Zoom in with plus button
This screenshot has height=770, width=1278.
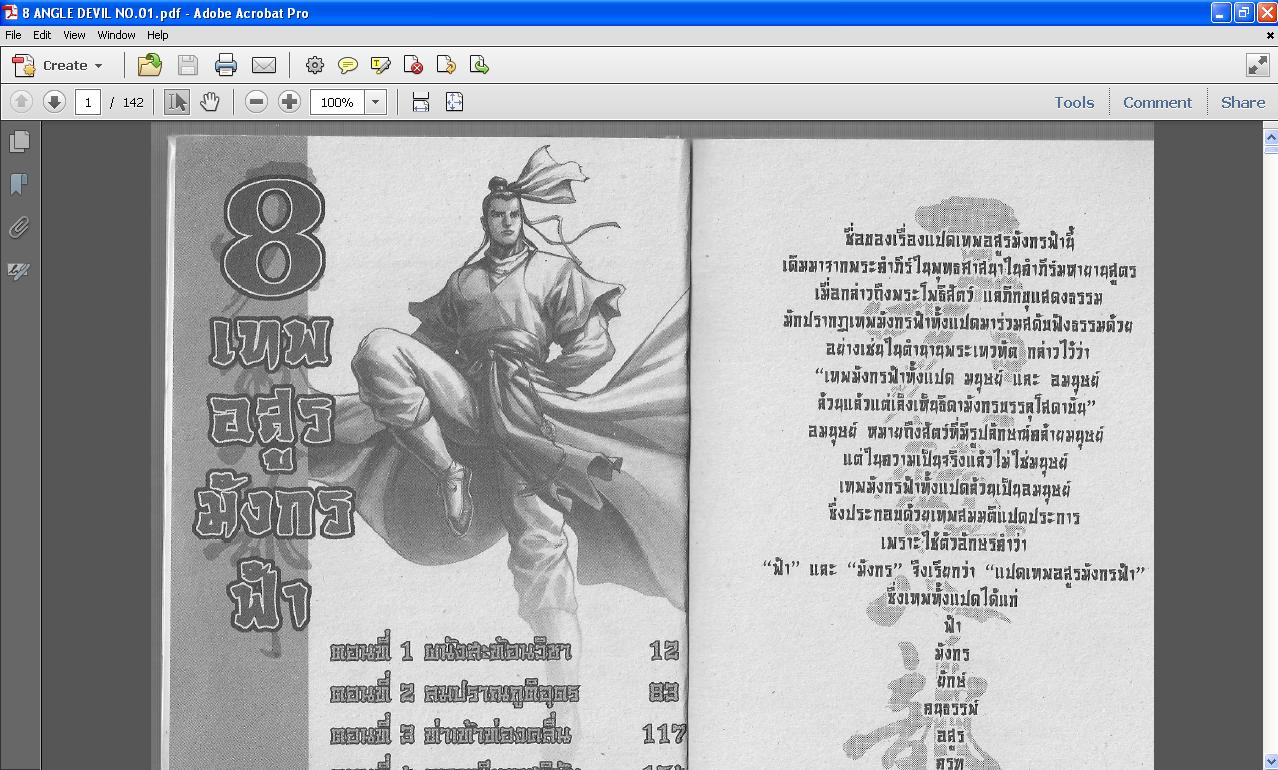coord(289,102)
